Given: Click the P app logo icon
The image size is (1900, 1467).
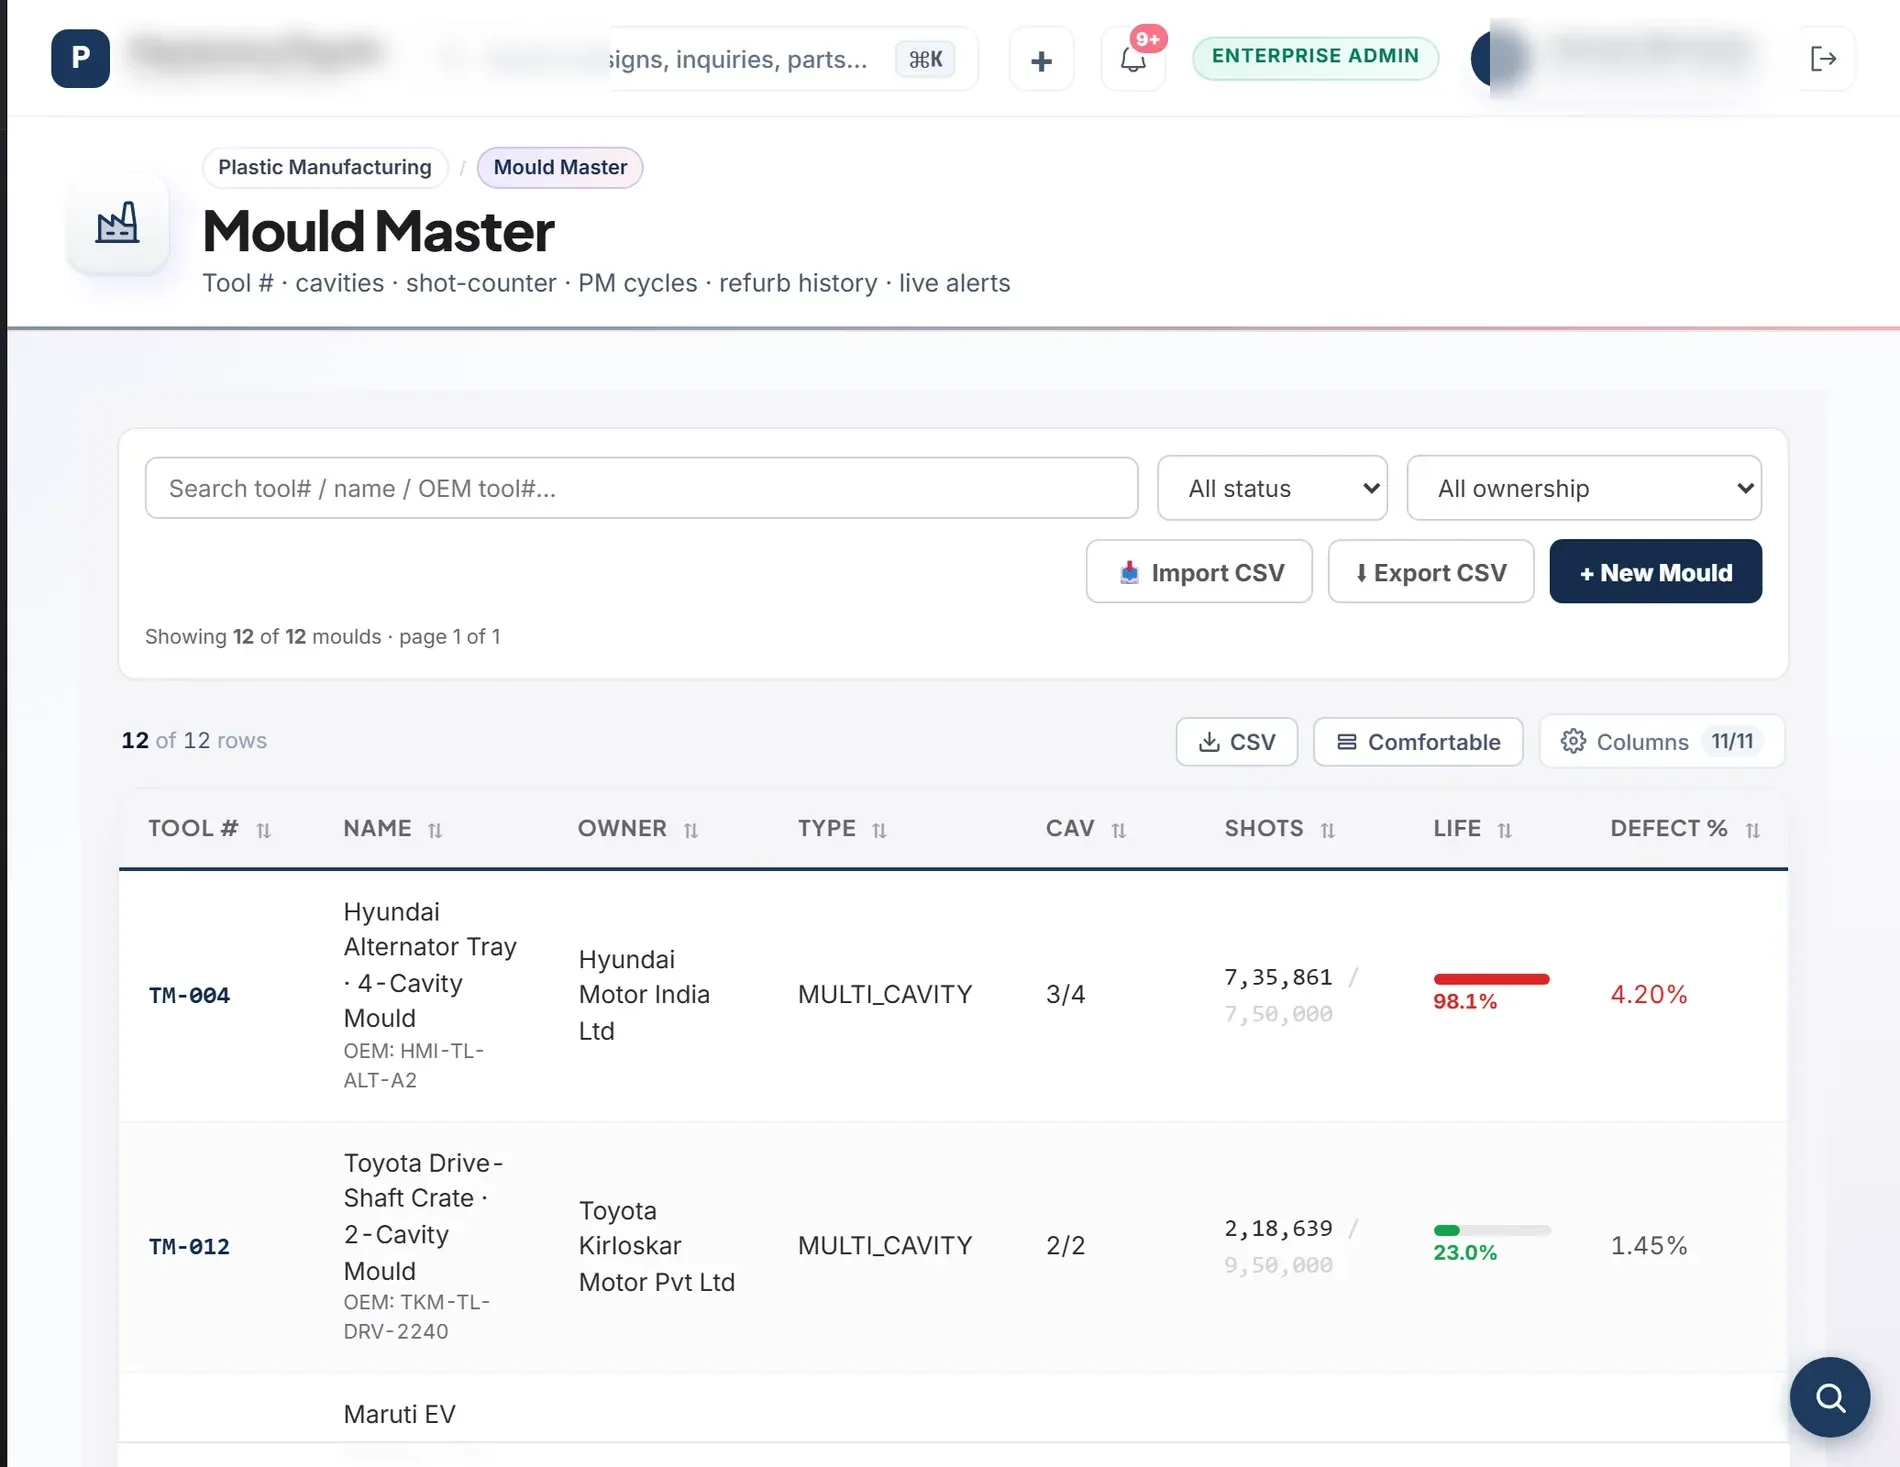Looking at the screenshot, I should point(80,59).
